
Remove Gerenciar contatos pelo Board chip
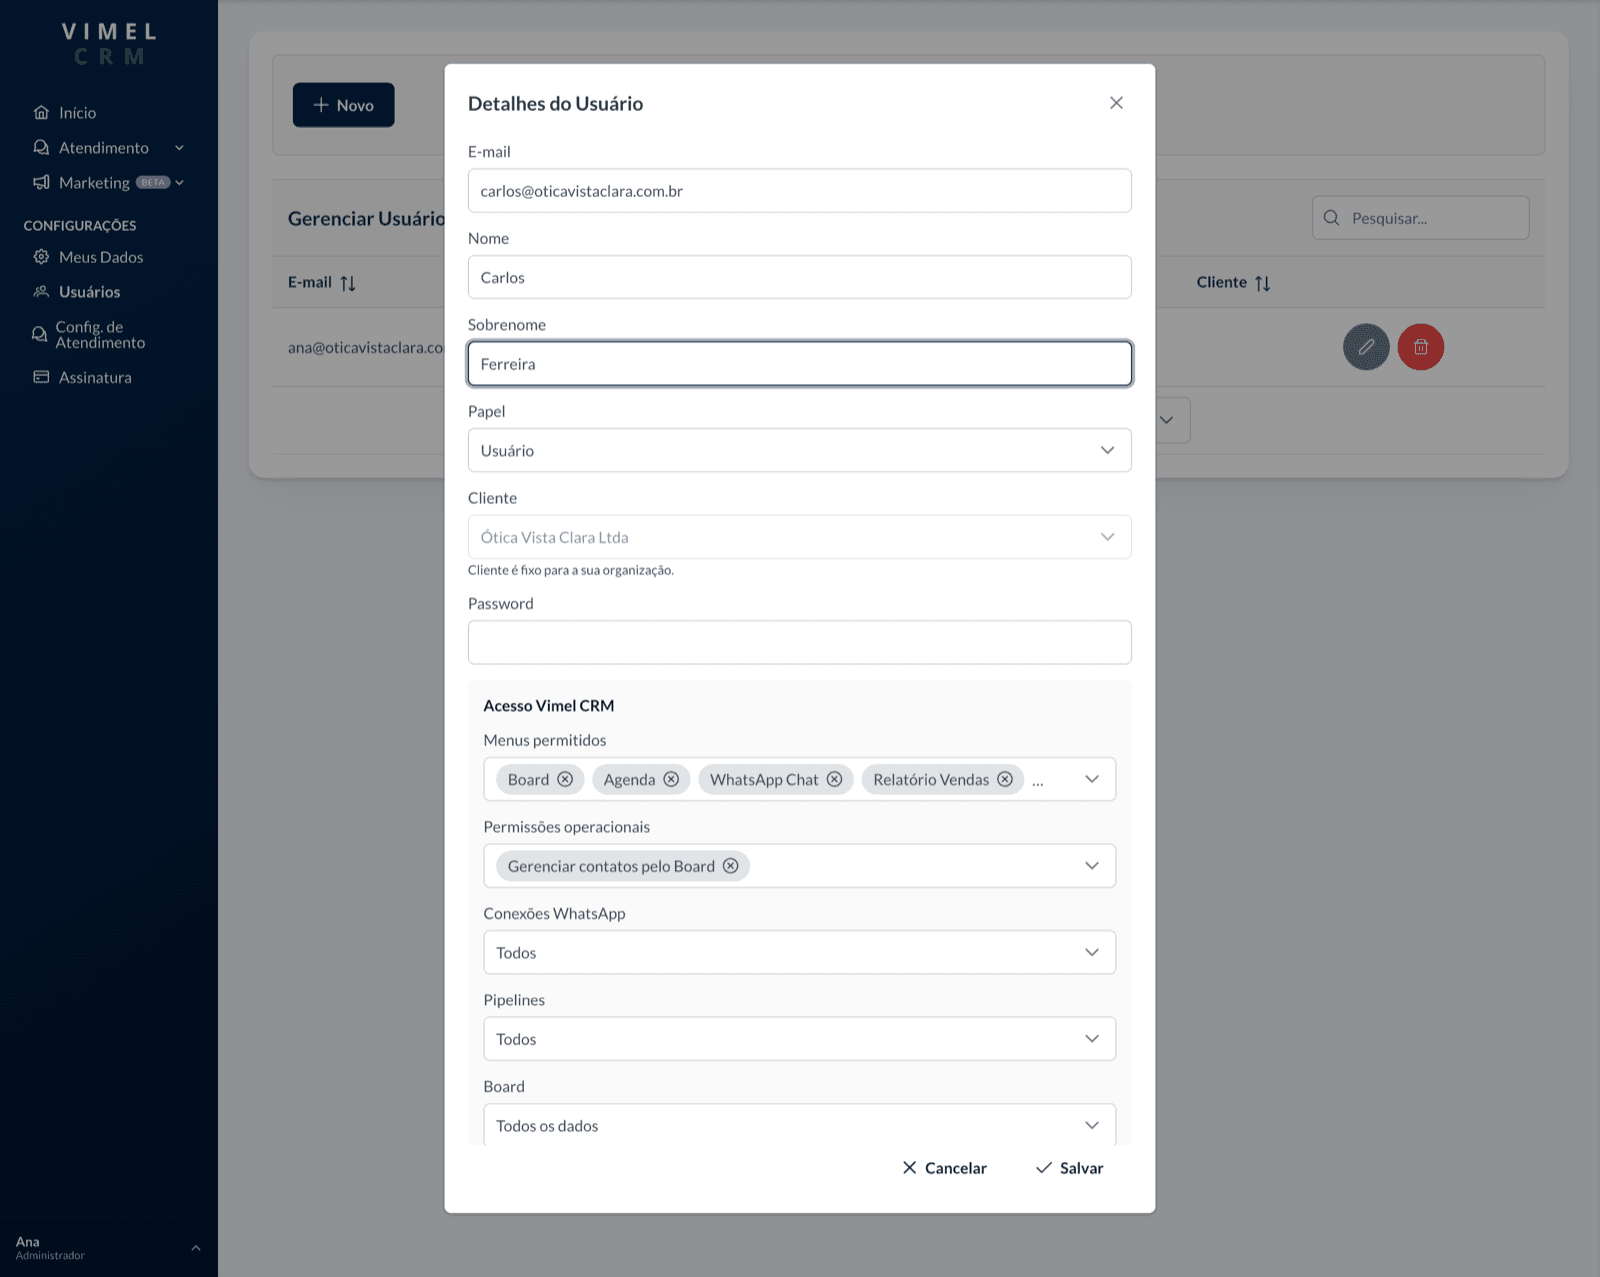[x=731, y=866]
